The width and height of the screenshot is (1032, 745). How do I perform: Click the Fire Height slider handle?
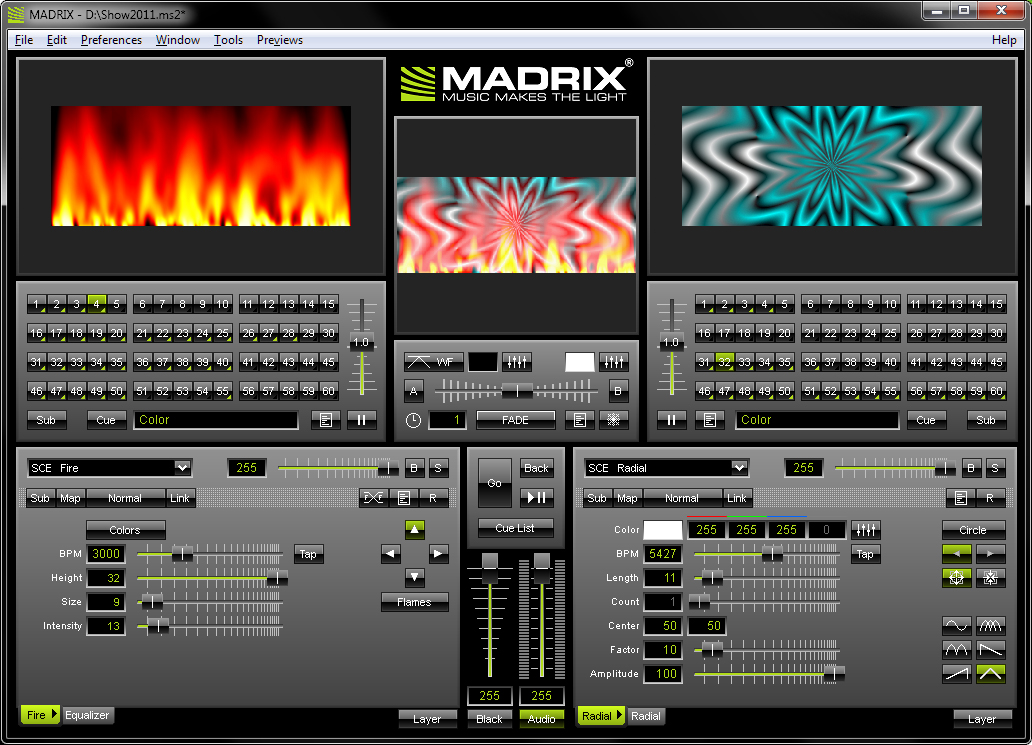tap(277, 578)
